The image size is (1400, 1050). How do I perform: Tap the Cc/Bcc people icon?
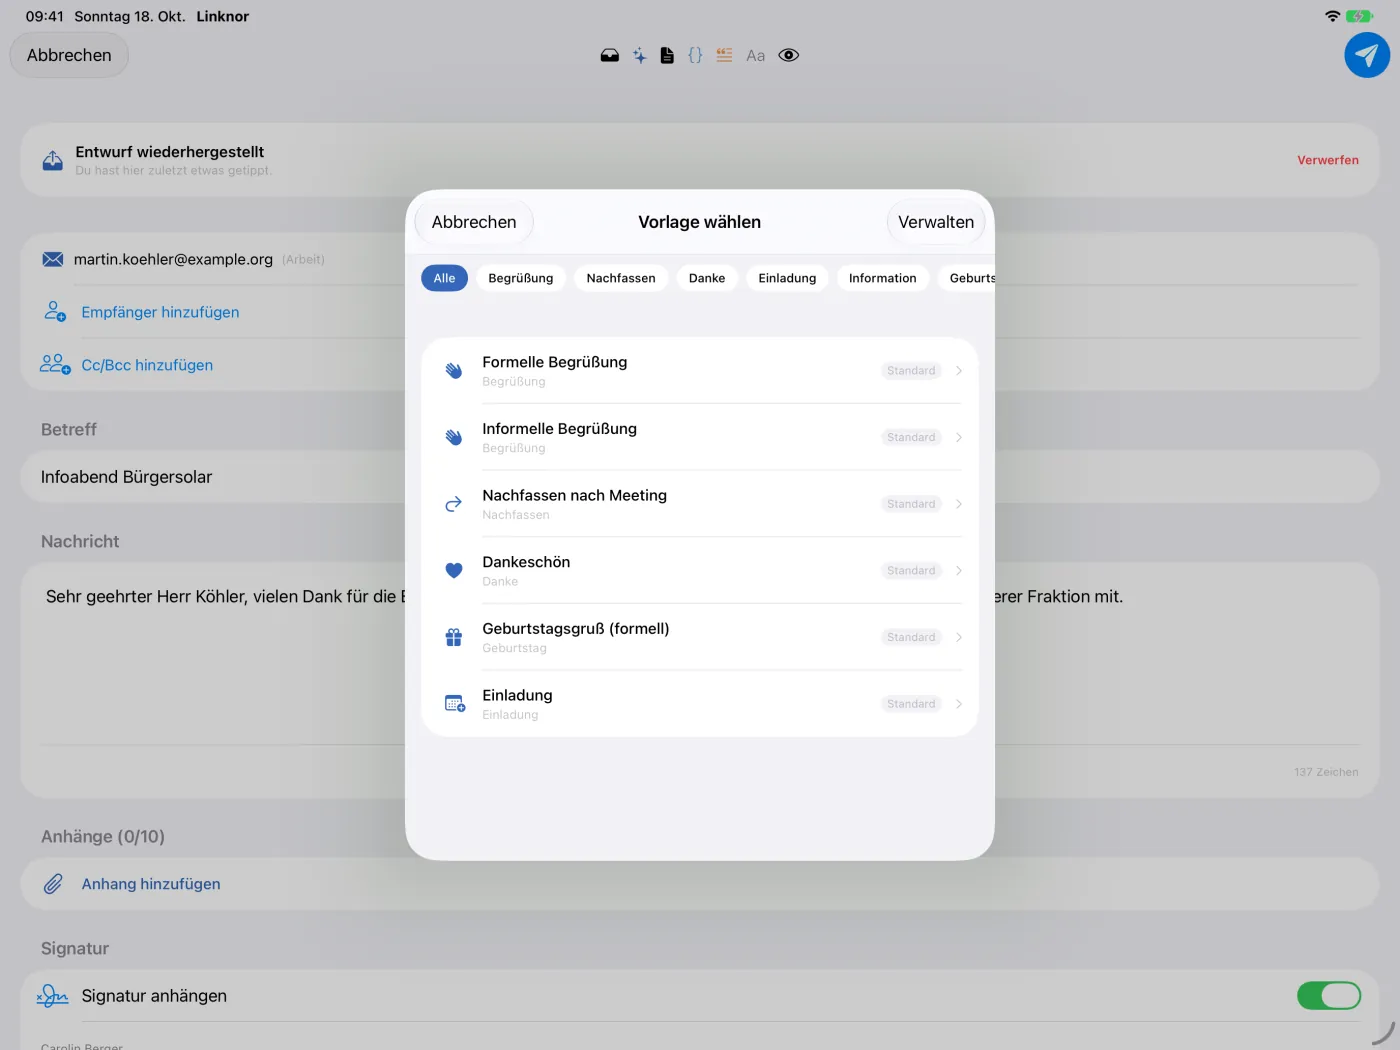tap(55, 365)
